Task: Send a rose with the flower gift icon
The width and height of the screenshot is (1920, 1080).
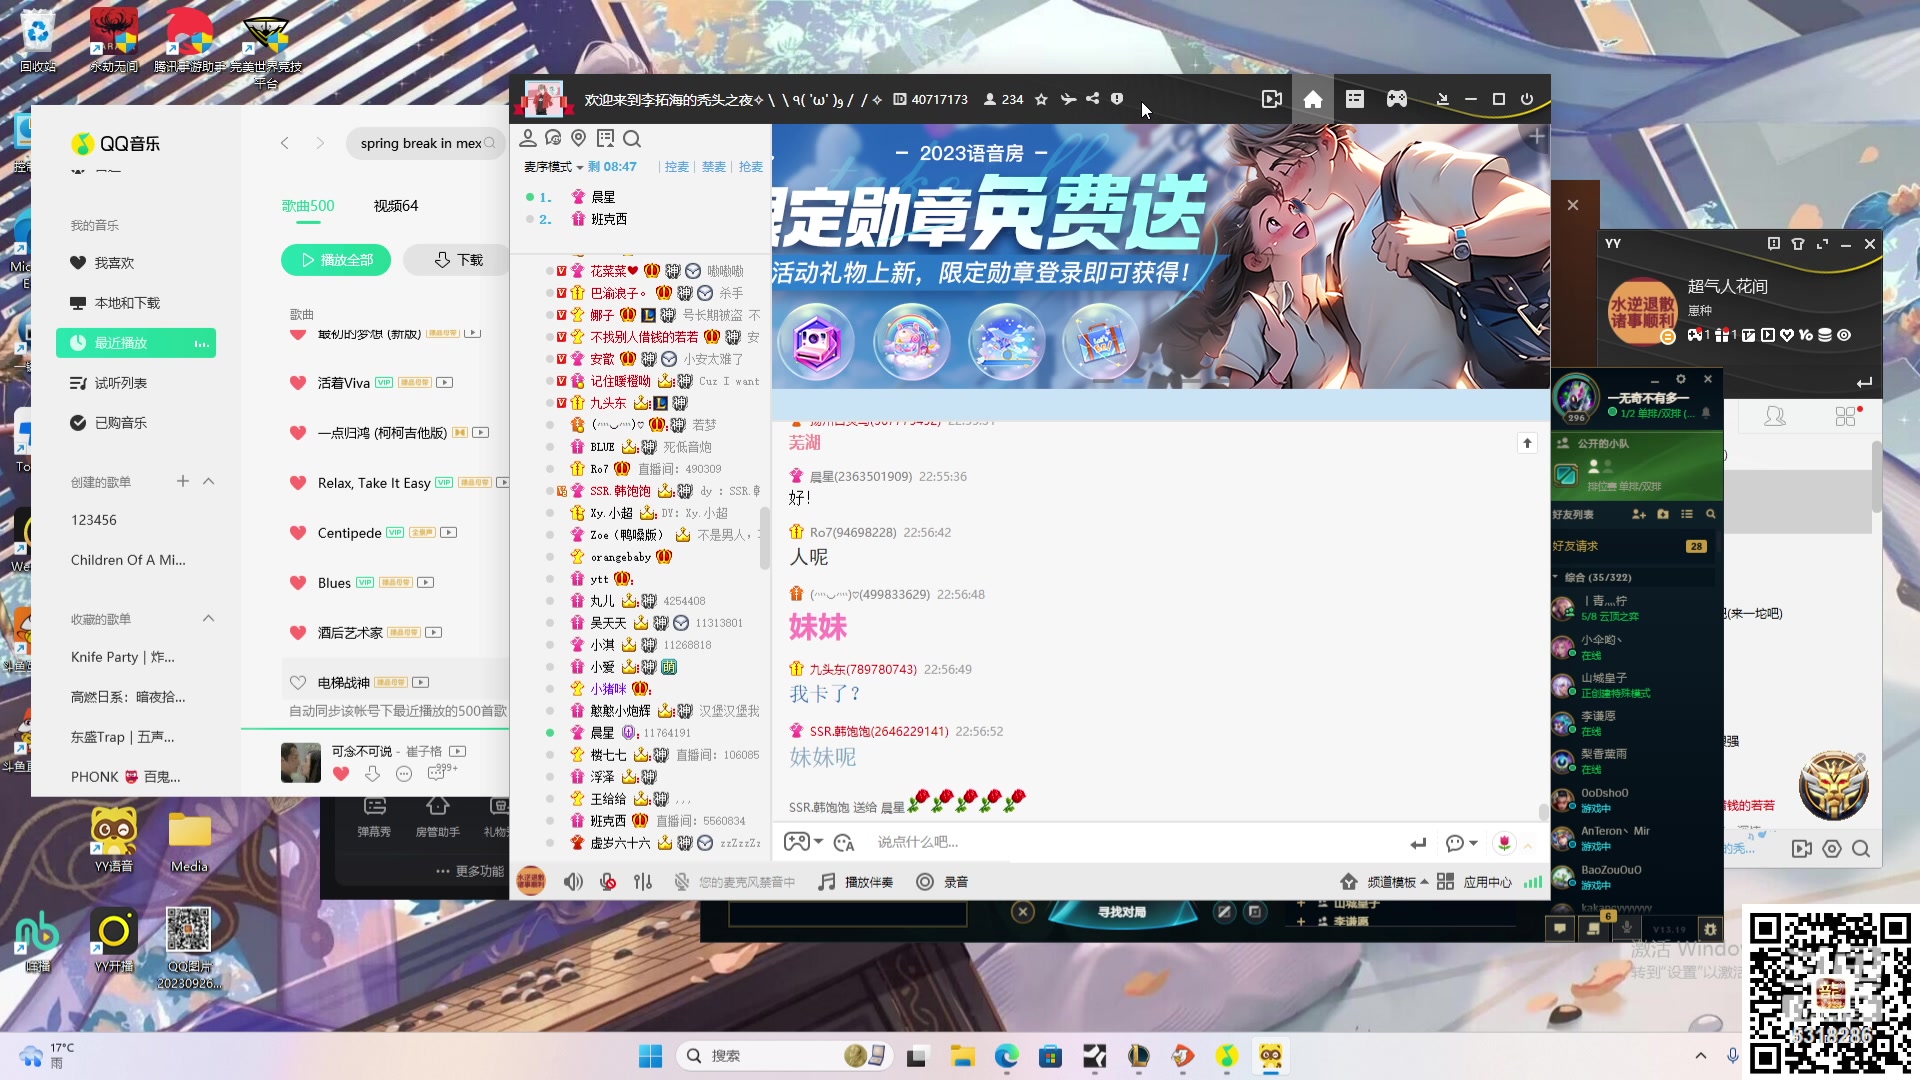Action: point(1504,843)
